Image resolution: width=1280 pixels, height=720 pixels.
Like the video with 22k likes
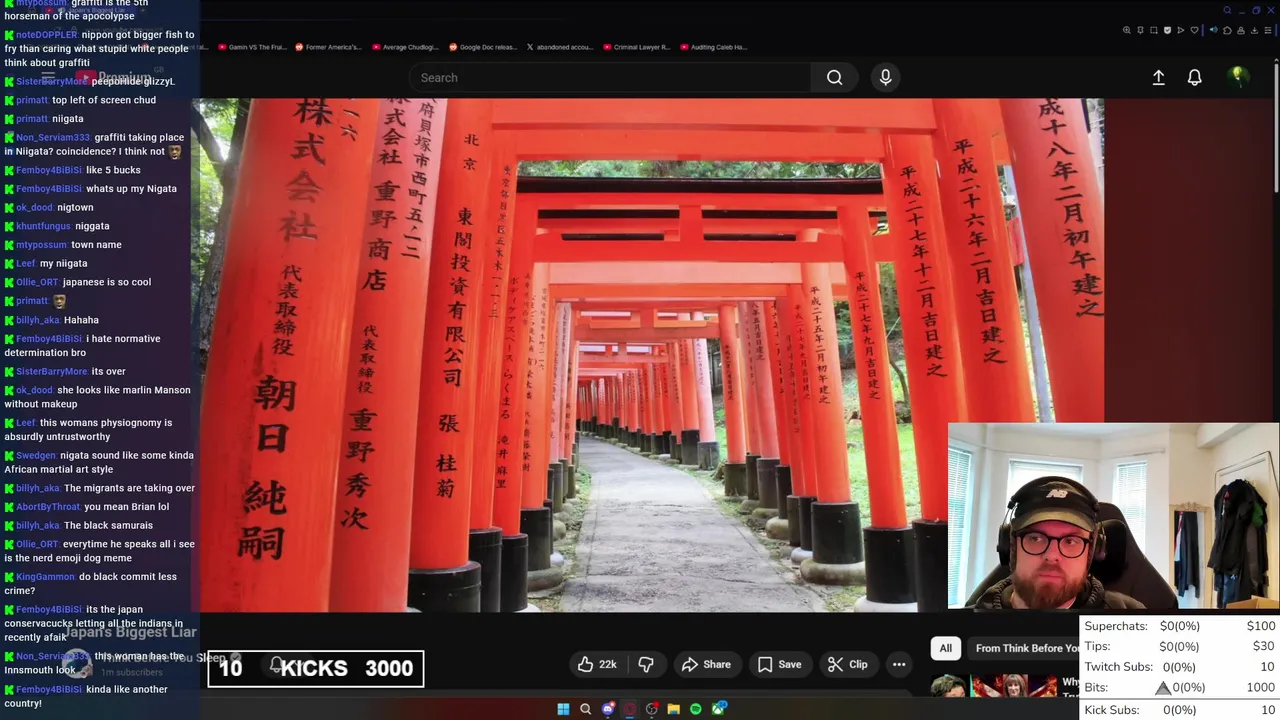pyautogui.click(x=596, y=664)
